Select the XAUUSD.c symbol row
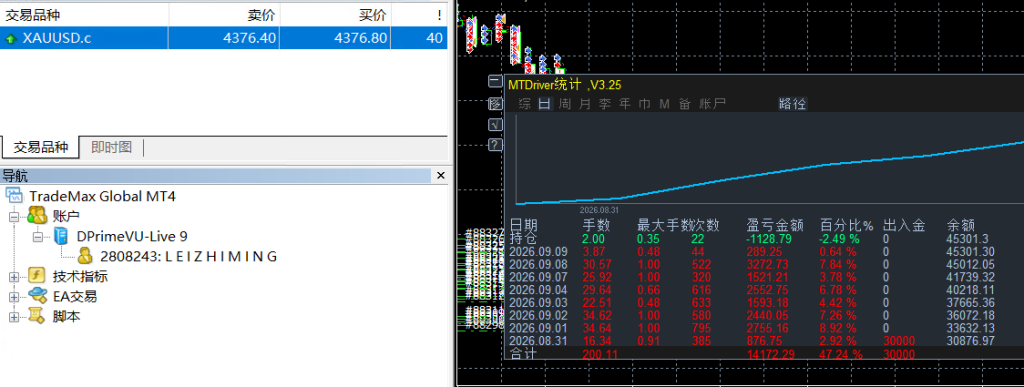Screen dimensions: 1024x387 pos(224,38)
